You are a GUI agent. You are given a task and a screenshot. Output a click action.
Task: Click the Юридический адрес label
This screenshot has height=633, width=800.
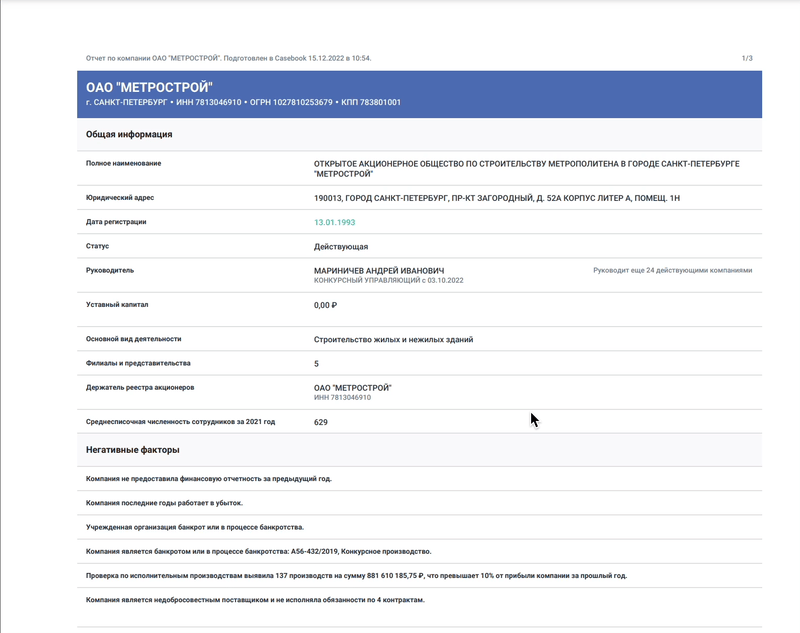click(x=120, y=197)
